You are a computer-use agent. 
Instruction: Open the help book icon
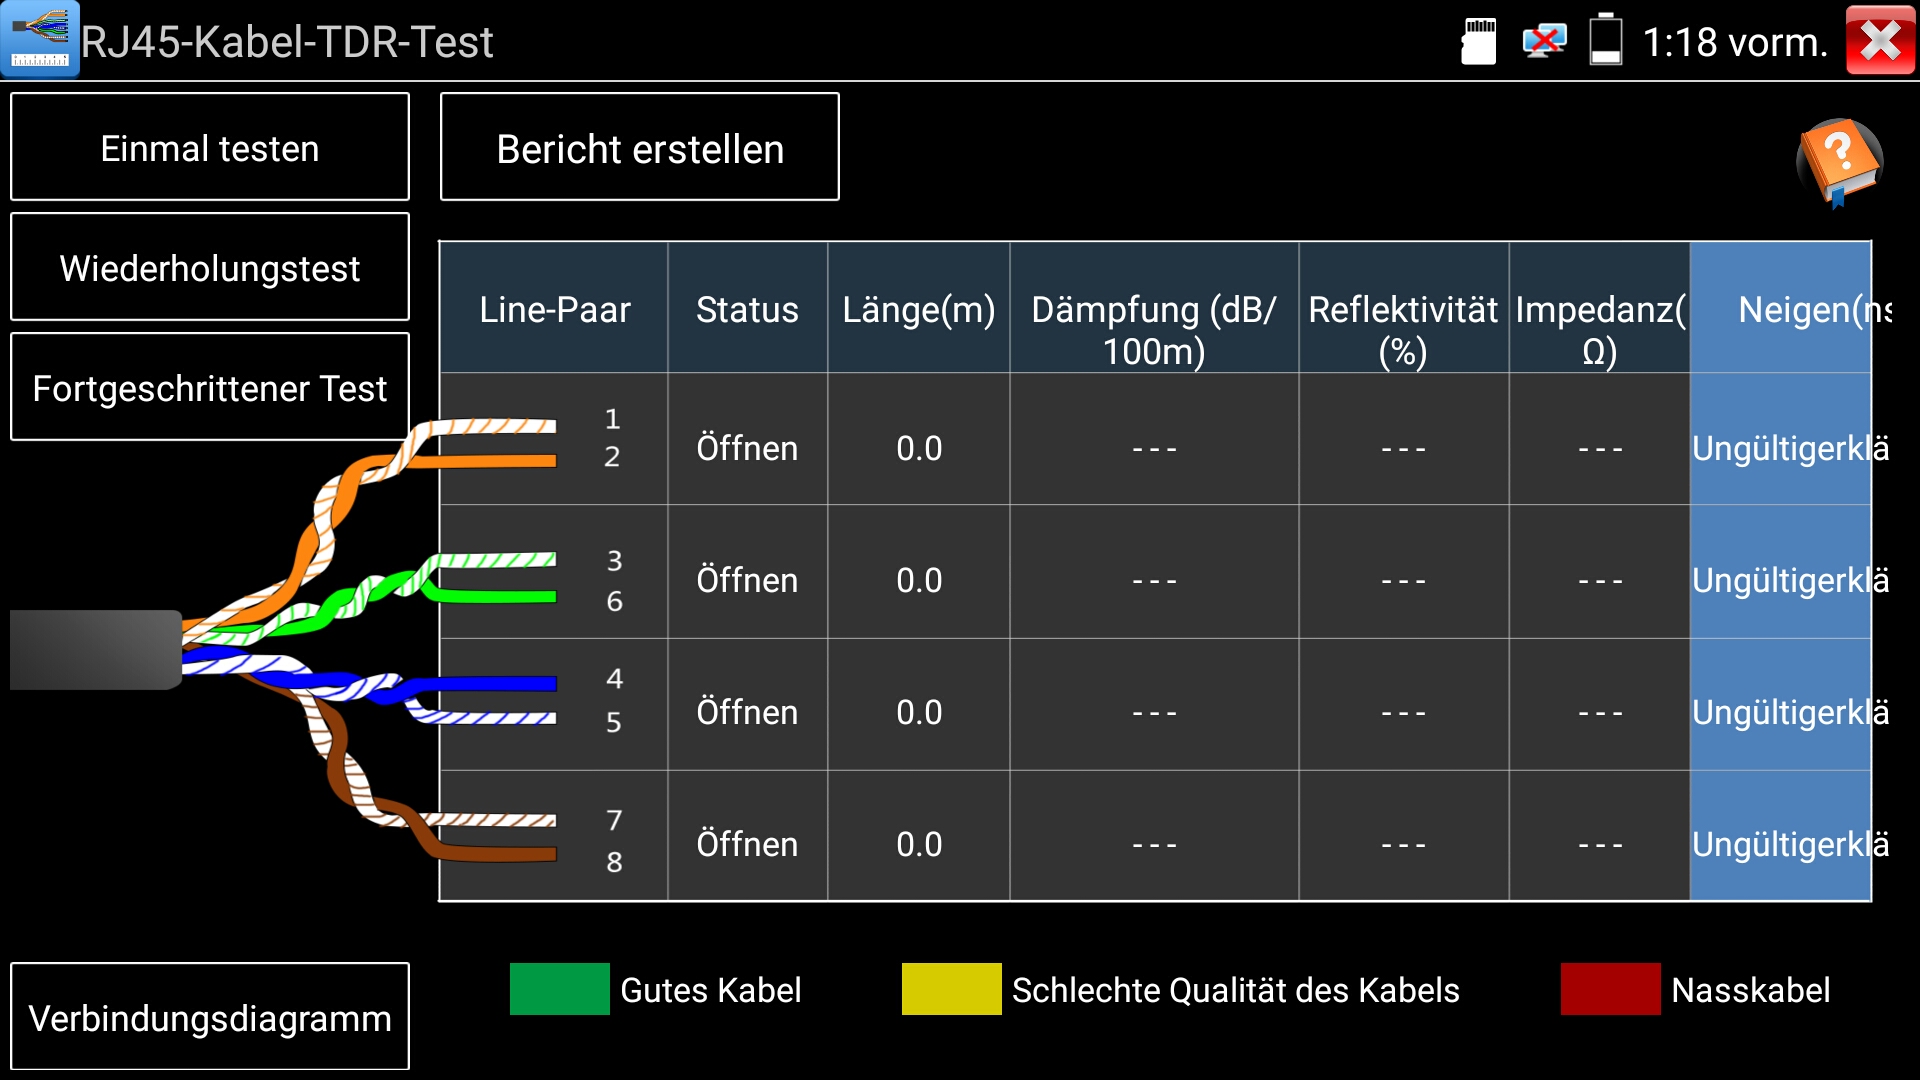pos(1840,162)
